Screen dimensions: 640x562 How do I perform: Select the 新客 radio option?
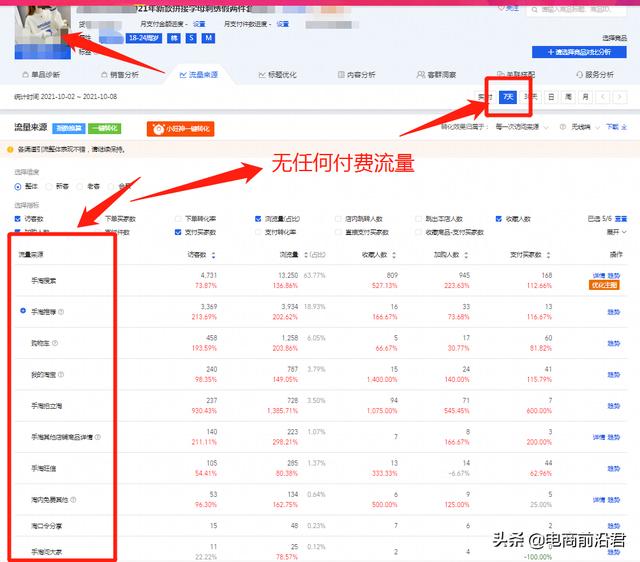pyautogui.click(x=49, y=187)
